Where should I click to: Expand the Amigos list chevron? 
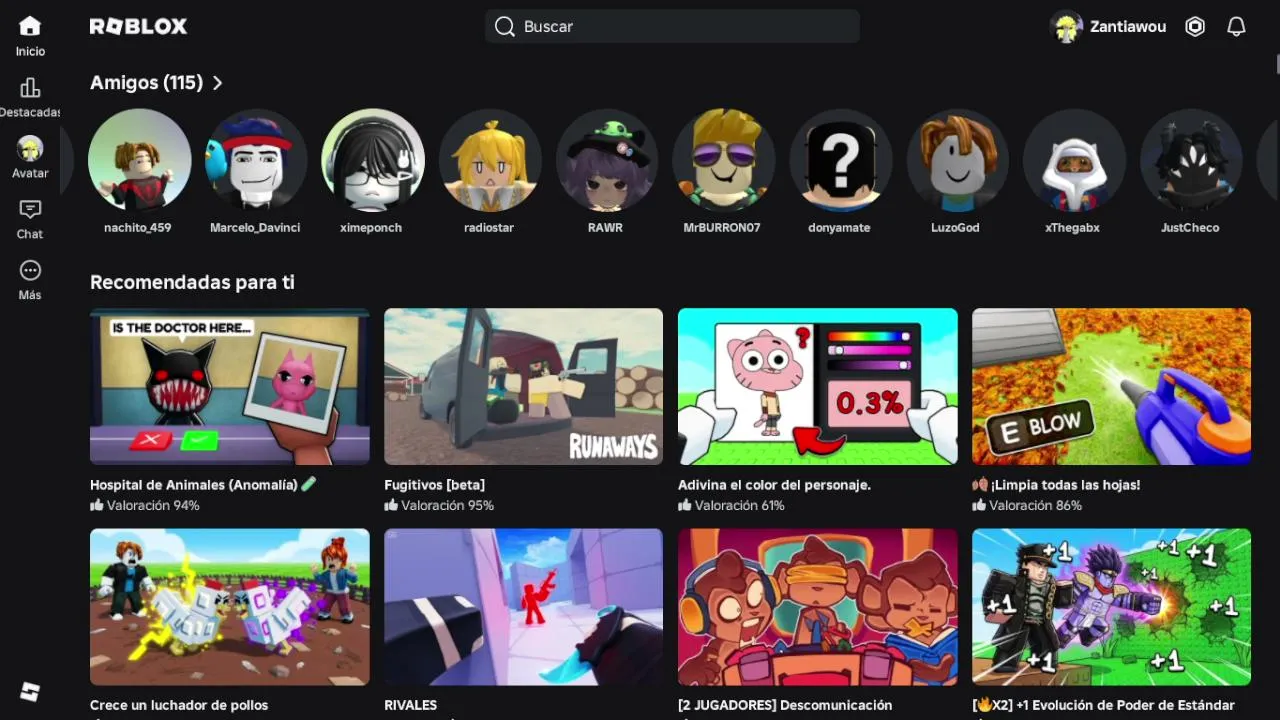click(x=217, y=83)
